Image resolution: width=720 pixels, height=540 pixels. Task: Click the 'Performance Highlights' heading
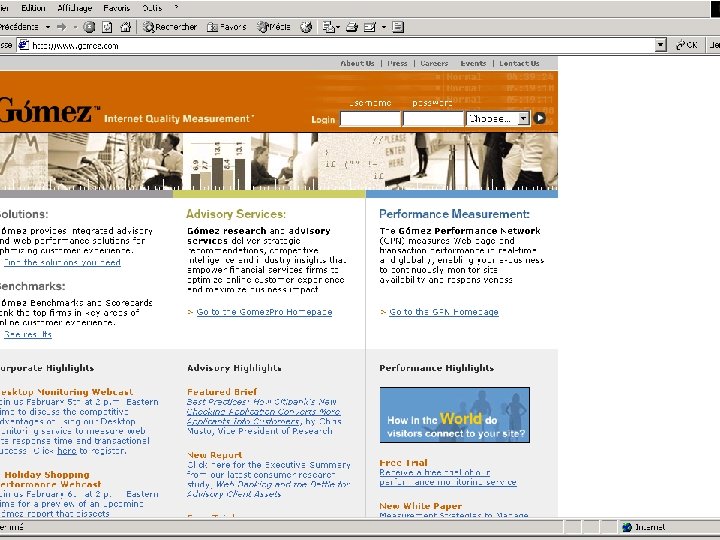(437, 368)
